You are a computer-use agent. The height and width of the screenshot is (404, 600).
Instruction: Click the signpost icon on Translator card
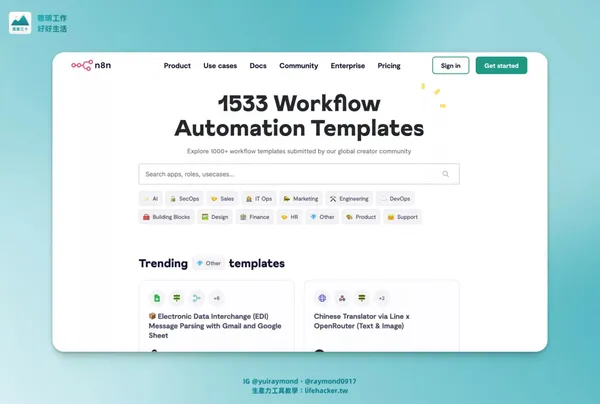tap(362, 298)
